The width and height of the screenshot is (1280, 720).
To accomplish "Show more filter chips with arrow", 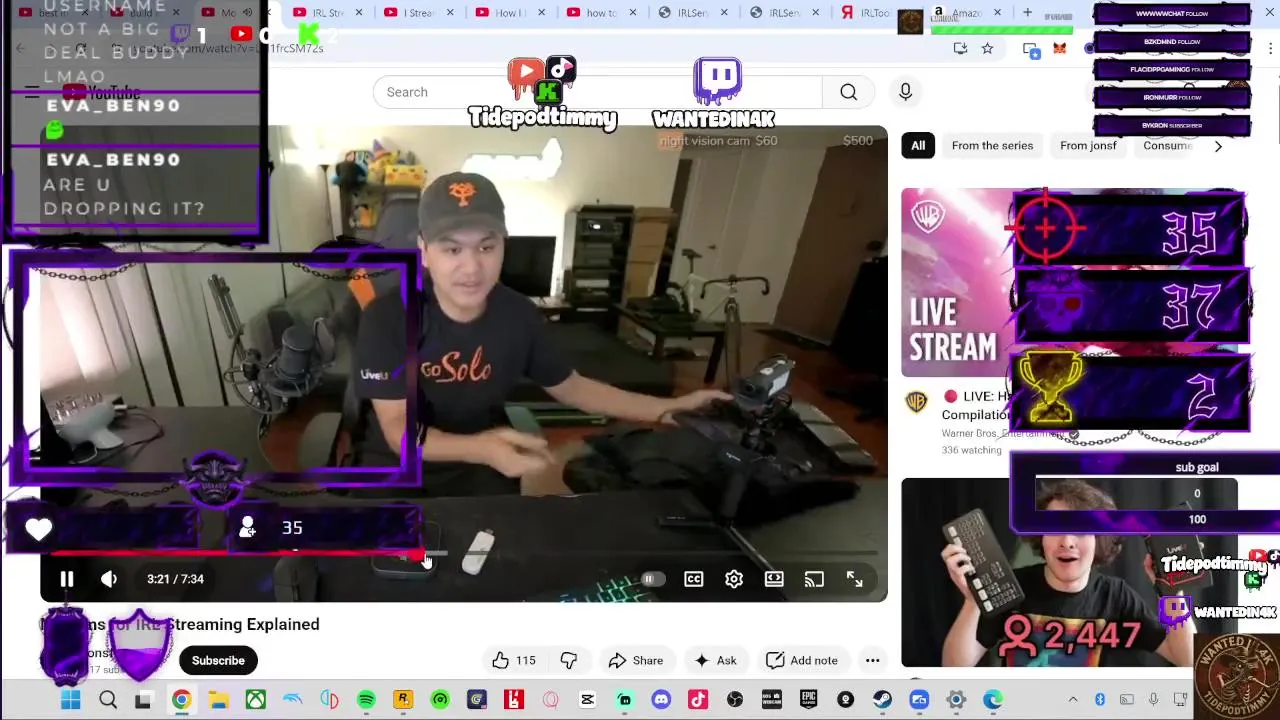I will 1218,146.
